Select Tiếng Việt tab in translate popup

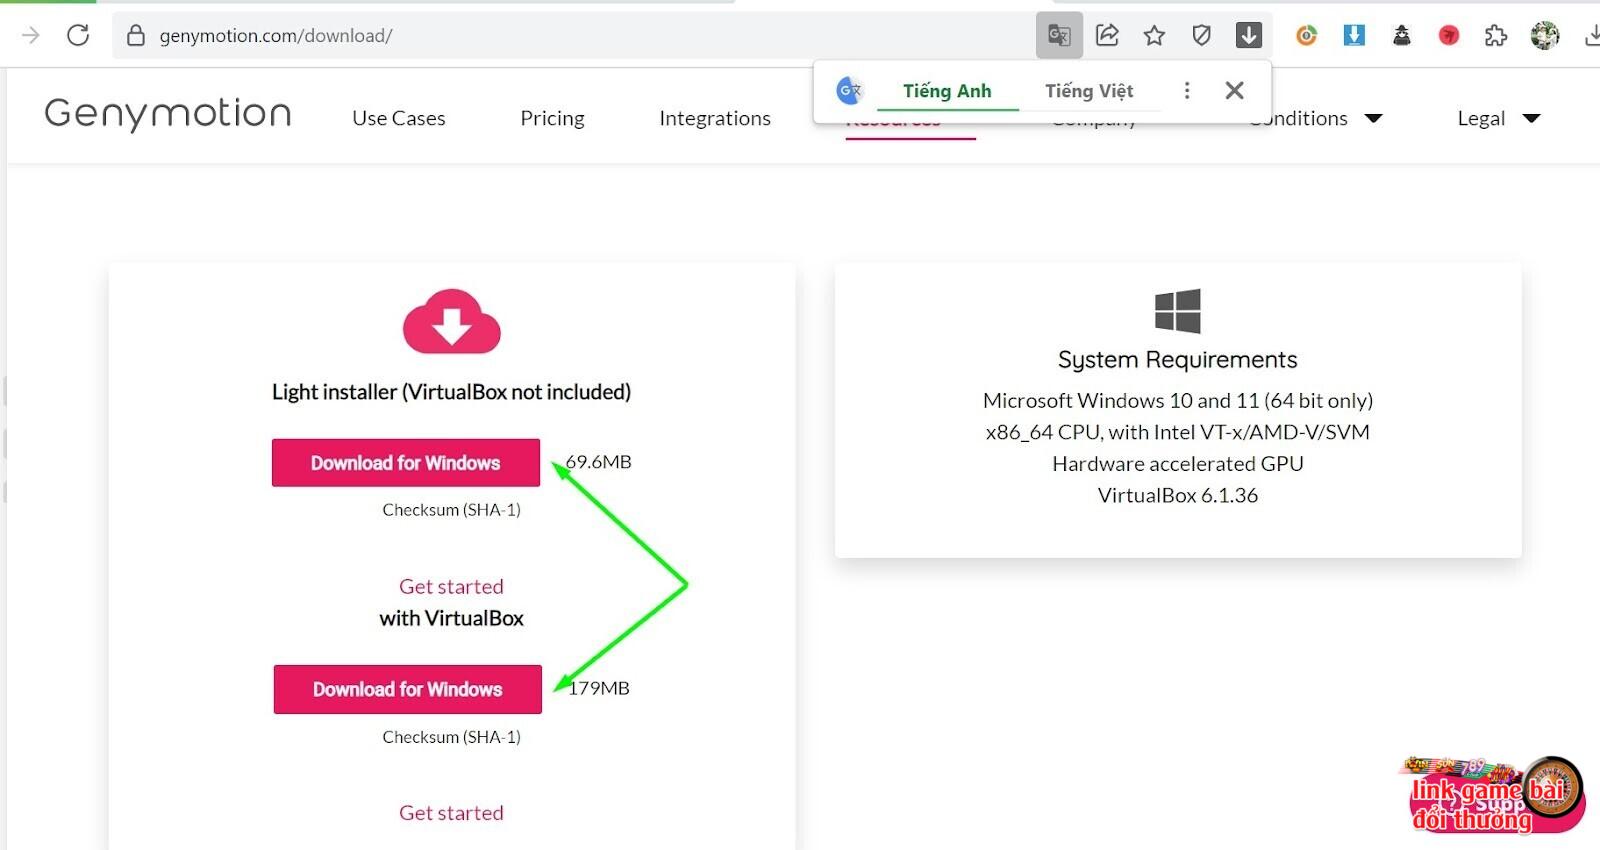[x=1089, y=91]
